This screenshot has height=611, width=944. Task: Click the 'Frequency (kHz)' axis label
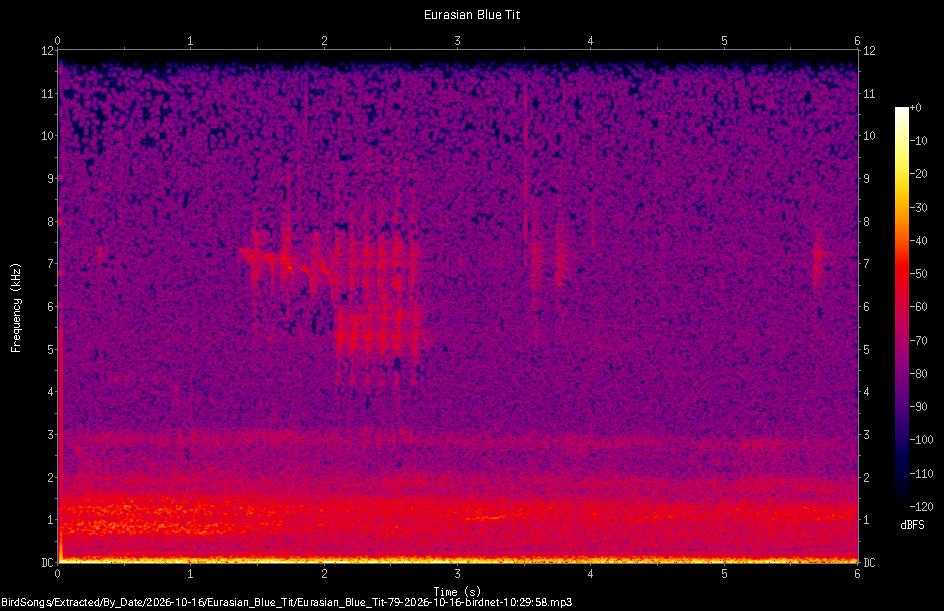pyautogui.click(x=16, y=308)
